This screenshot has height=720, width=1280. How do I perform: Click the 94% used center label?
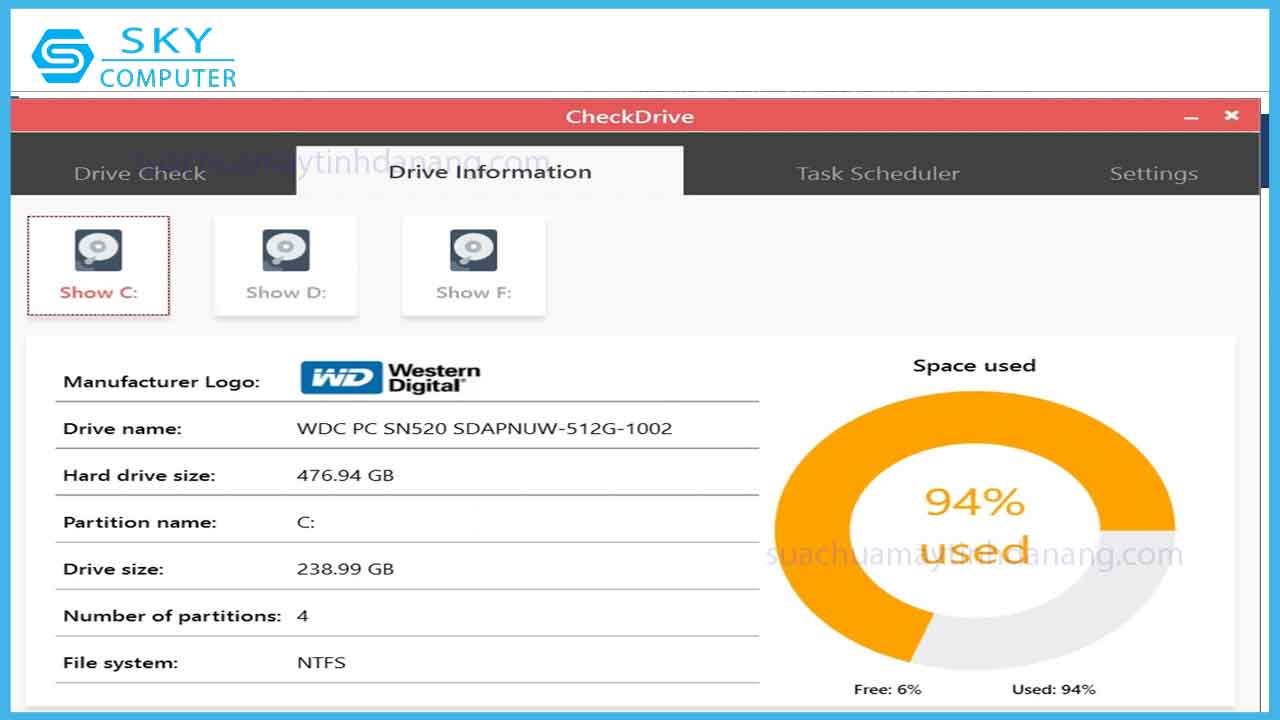pyautogui.click(x=975, y=525)
